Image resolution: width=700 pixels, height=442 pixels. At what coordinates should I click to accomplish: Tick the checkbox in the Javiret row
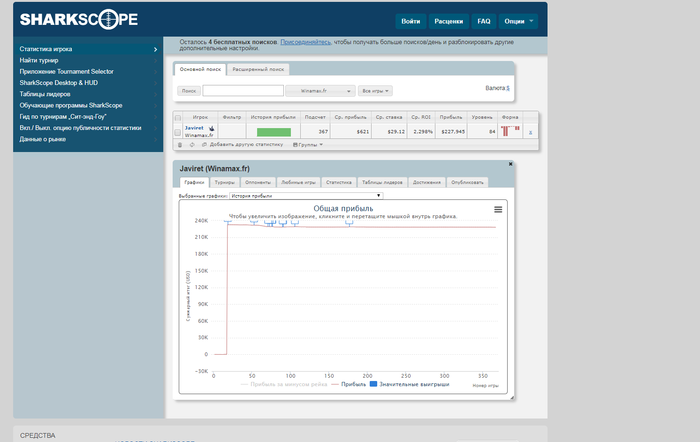click(178, 132)
